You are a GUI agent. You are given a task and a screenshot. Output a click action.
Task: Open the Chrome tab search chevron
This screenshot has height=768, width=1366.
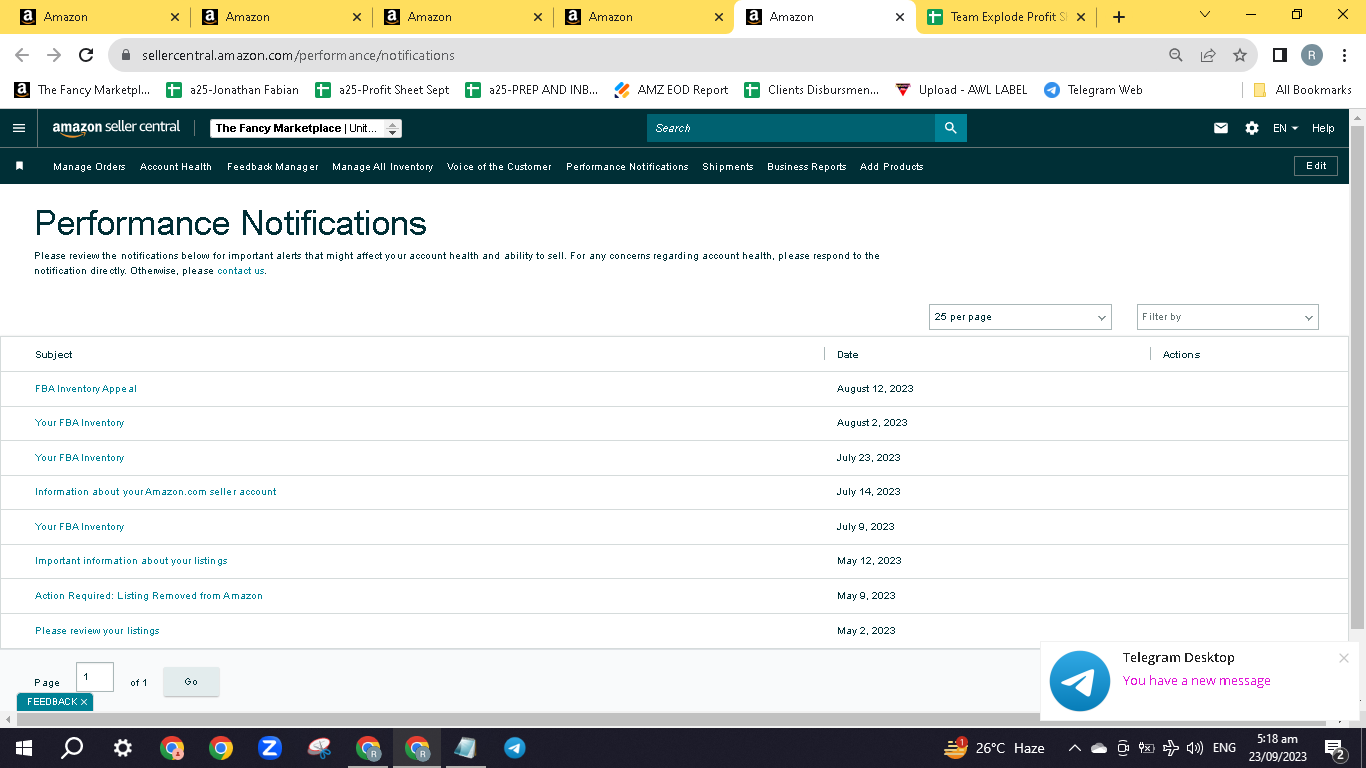click(1205, 15)
